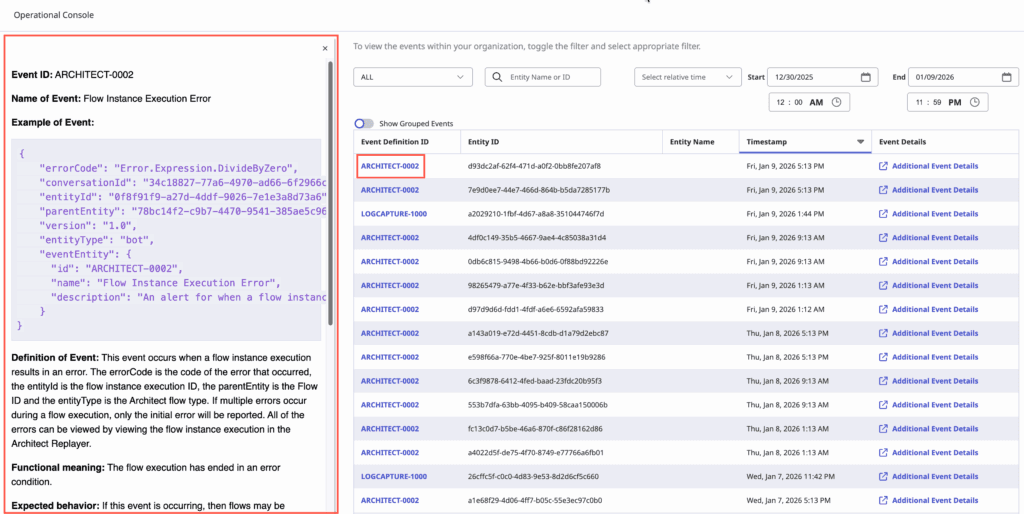Click the left panel vertical scrollbar
The width and height of the screenshot is (1024, 514).
click(331, 194)
